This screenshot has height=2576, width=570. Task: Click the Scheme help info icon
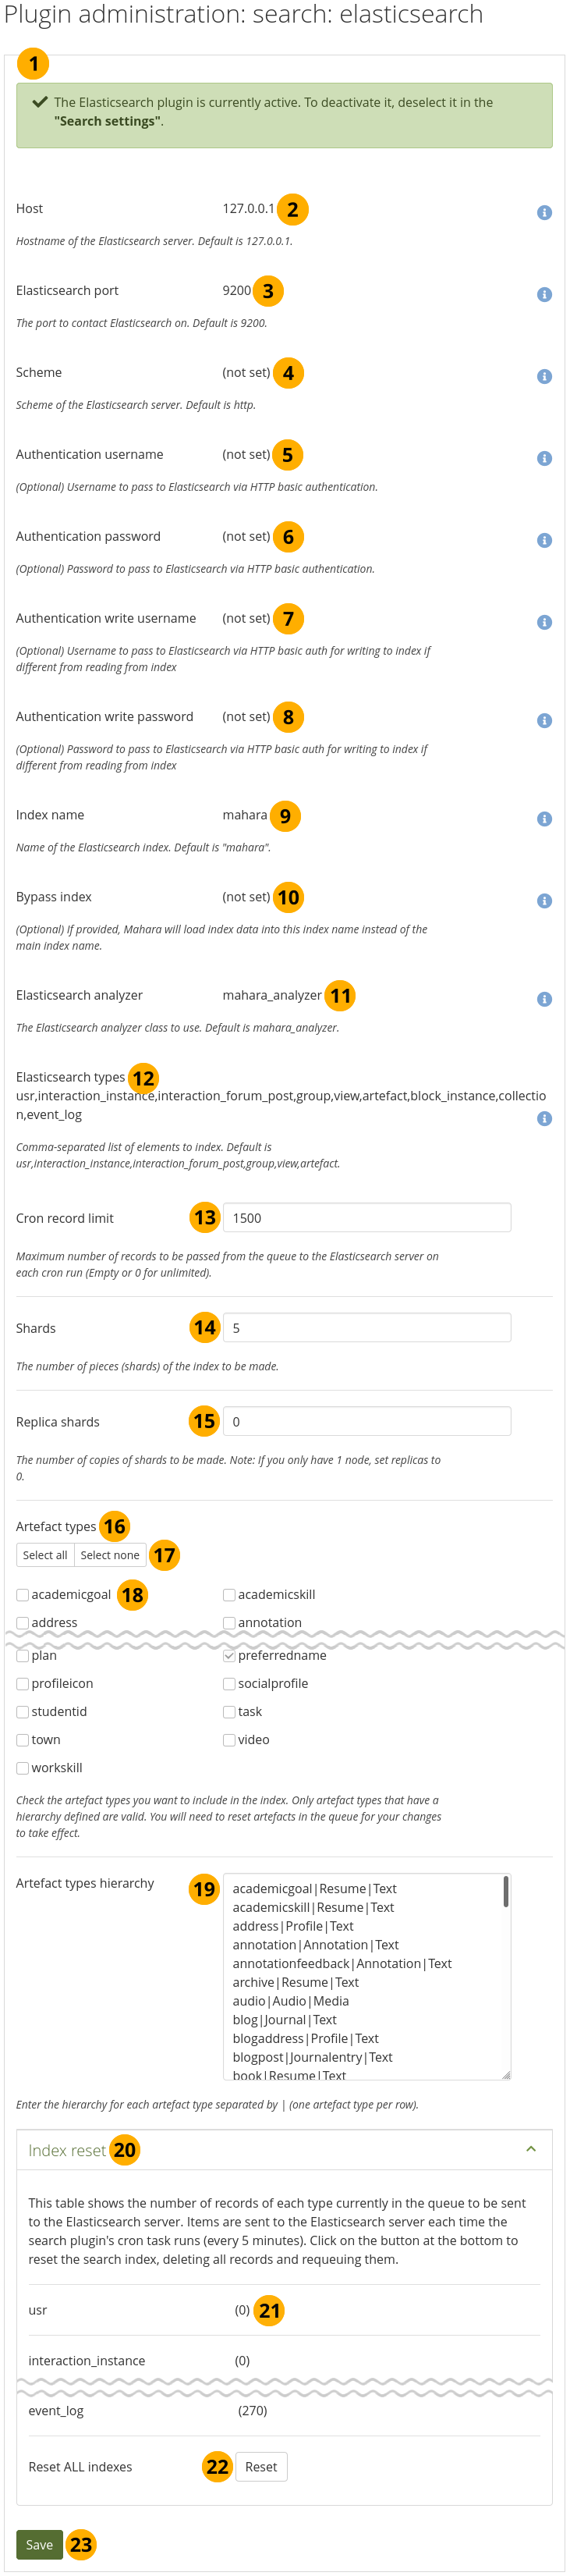click(544, 377)
